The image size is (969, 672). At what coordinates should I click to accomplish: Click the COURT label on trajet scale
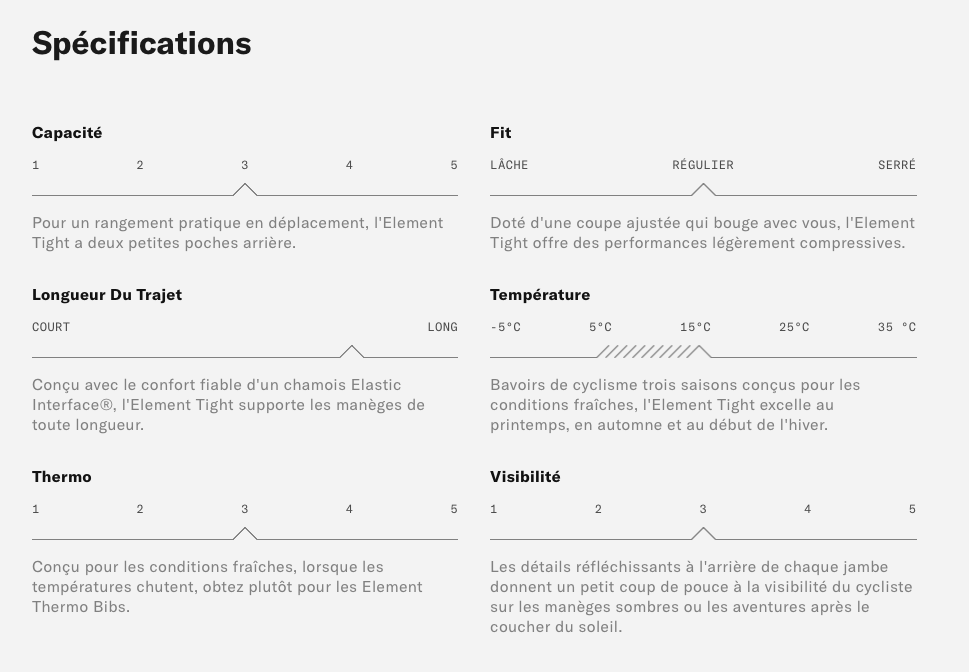tap(51, 327)
